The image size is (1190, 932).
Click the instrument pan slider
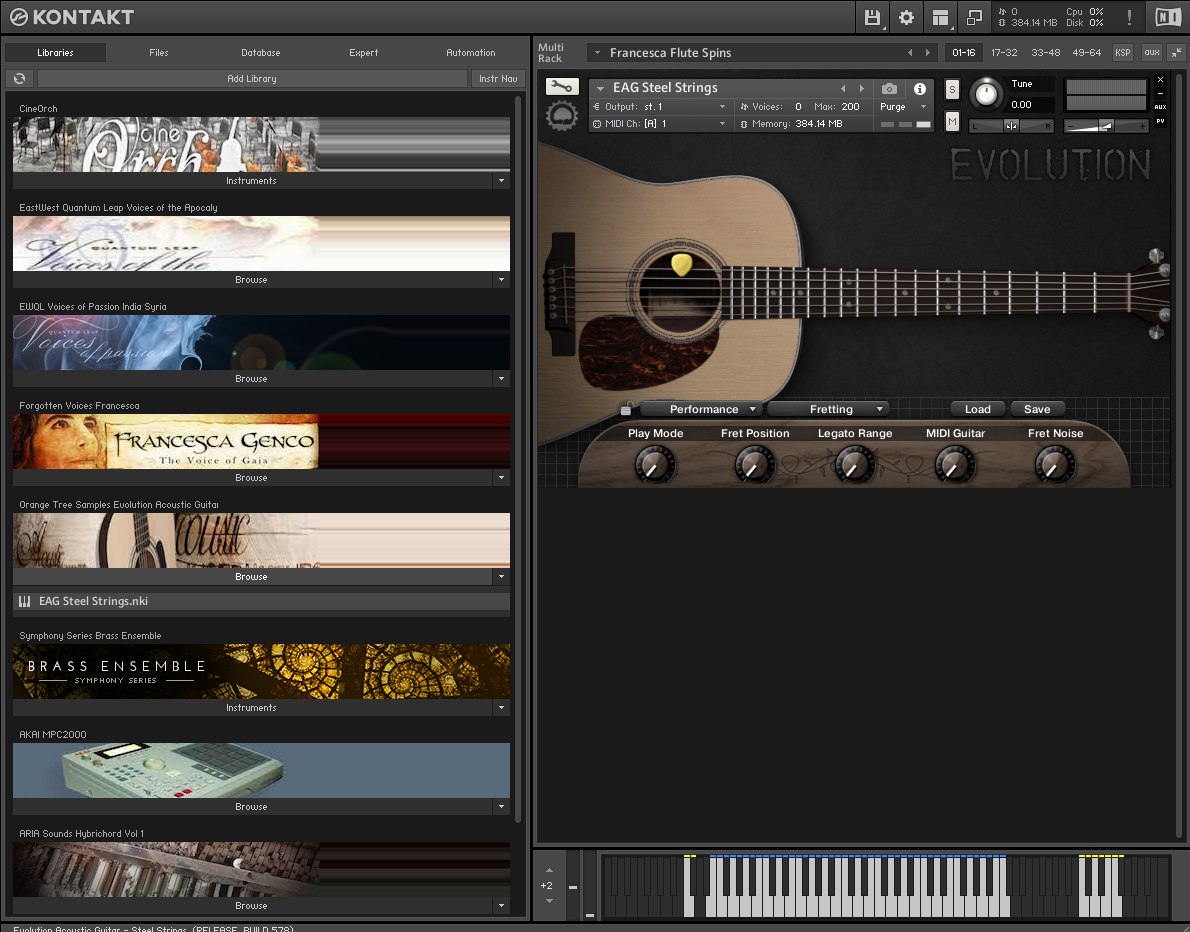(x=1012, y=126)
